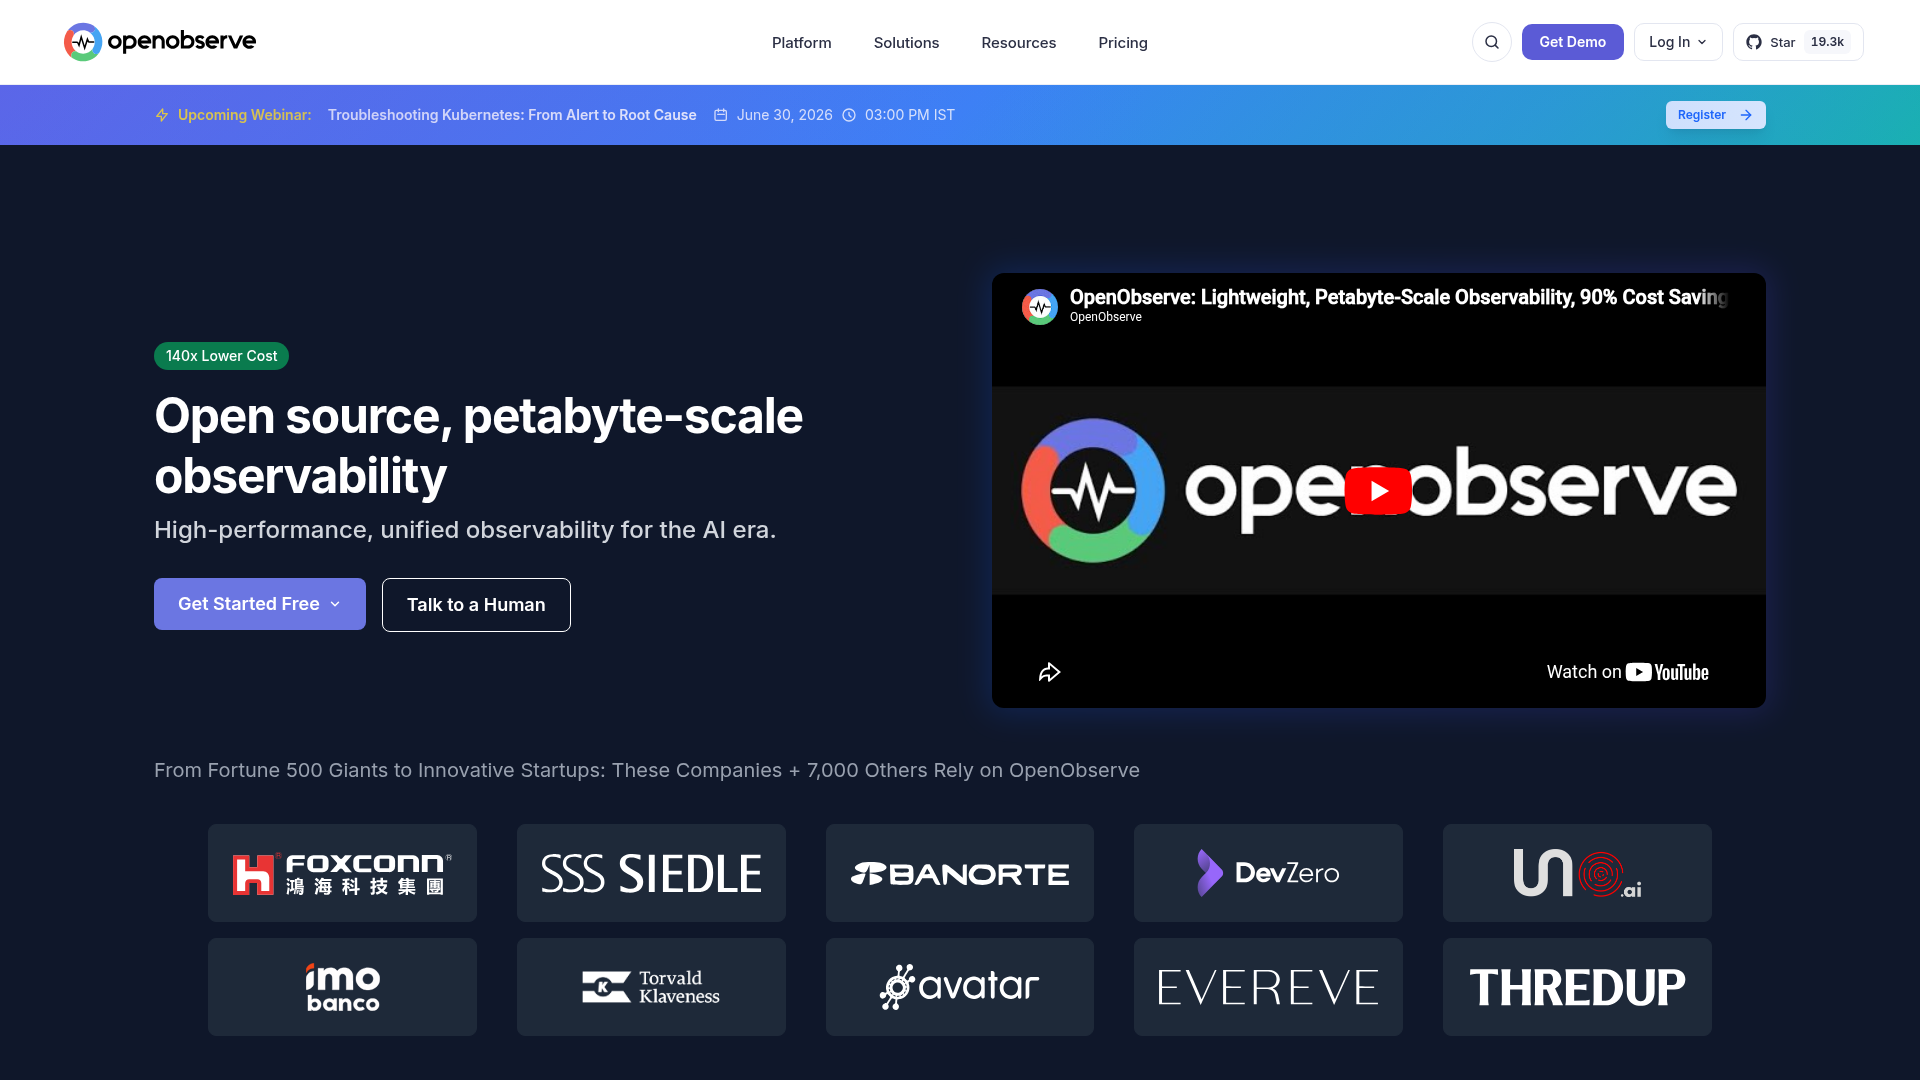The image size is (1920, 1080).
Task: Click the Get Demo button
Action: coord(1572,42)
